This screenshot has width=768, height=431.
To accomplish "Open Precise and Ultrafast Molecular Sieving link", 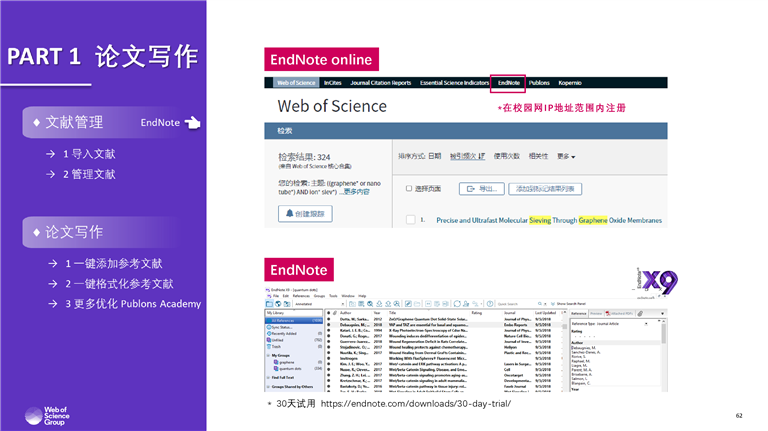I will click(x=549, y=220).
